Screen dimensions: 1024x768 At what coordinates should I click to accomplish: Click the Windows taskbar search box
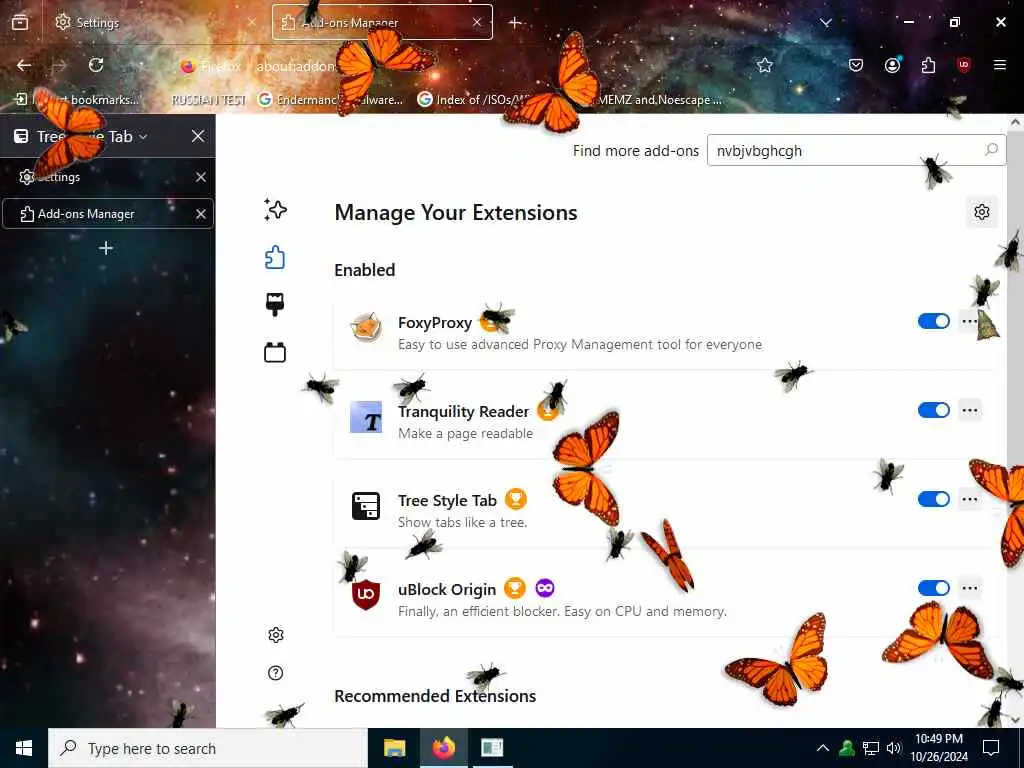[208, 748]
